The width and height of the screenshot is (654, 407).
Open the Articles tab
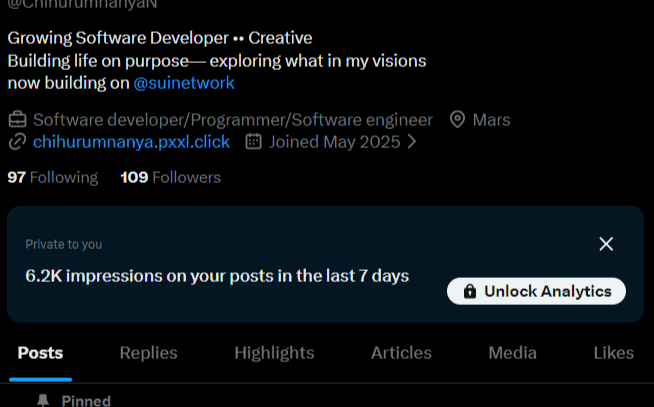coord(401,353)
